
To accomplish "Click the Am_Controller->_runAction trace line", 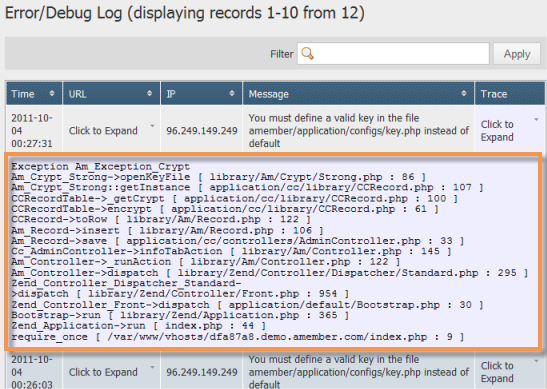I will (206, 262).
